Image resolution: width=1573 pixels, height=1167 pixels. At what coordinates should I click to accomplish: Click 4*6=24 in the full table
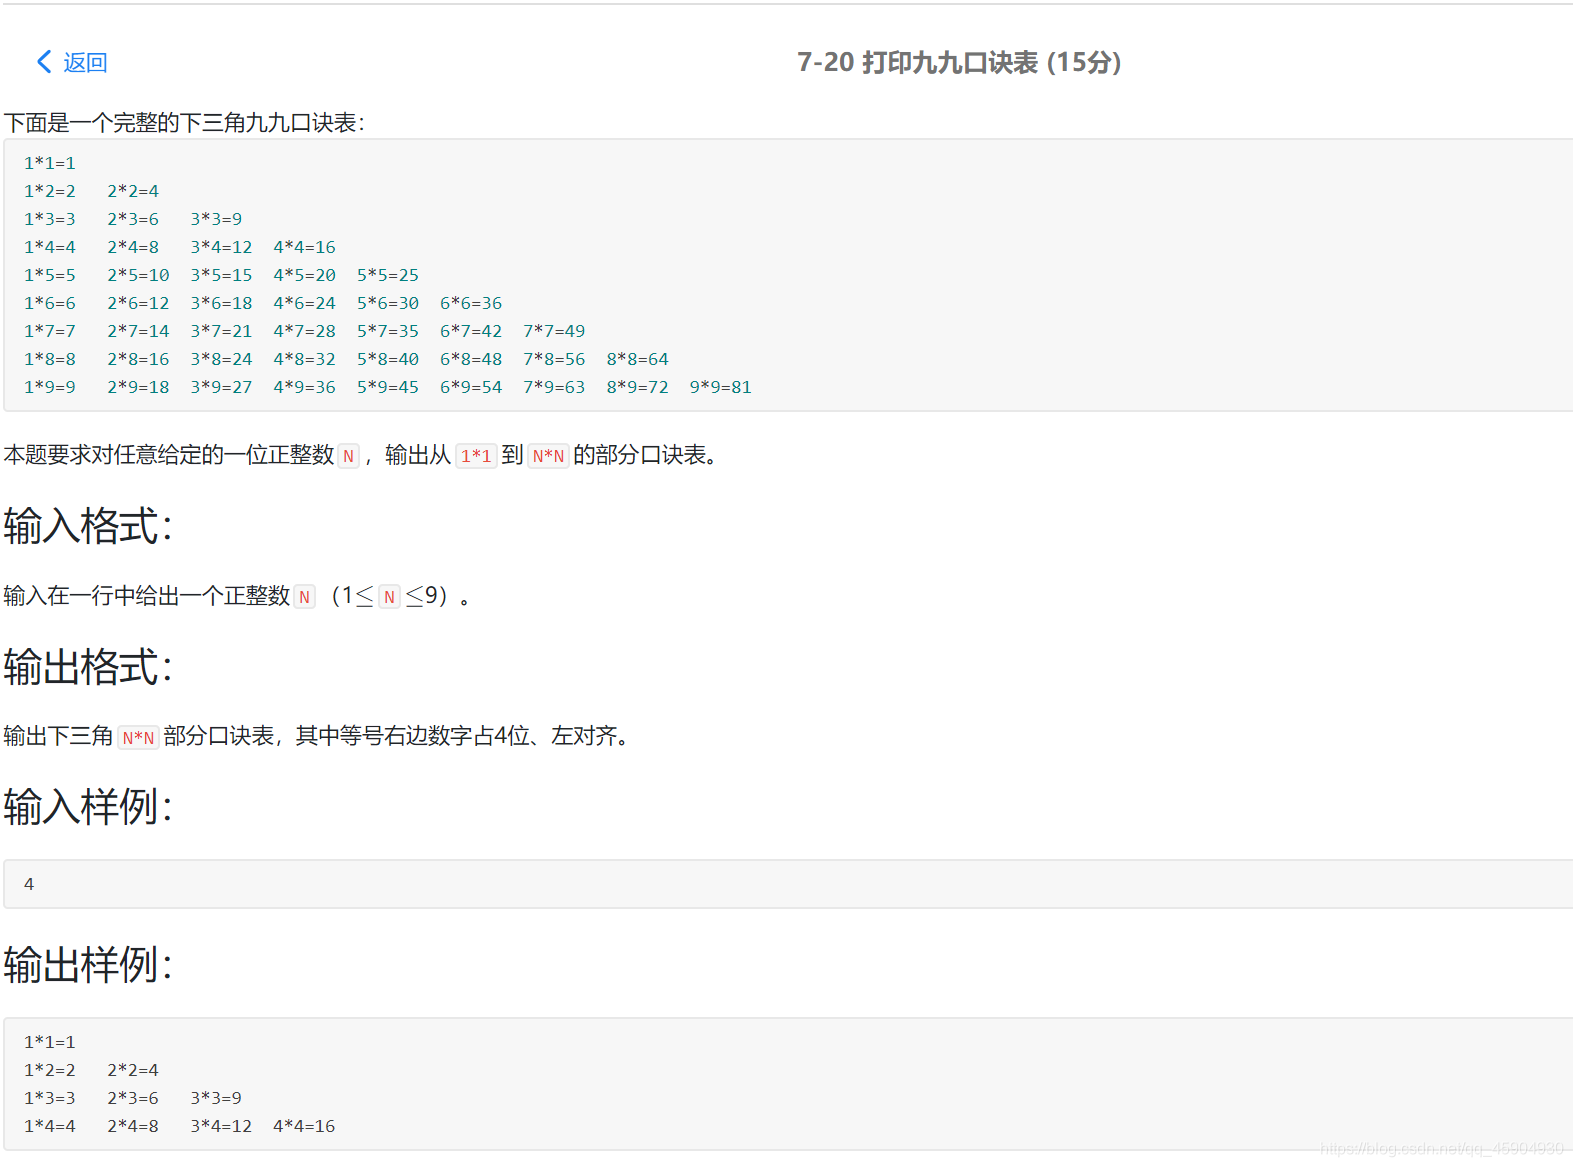pos(304,303)
